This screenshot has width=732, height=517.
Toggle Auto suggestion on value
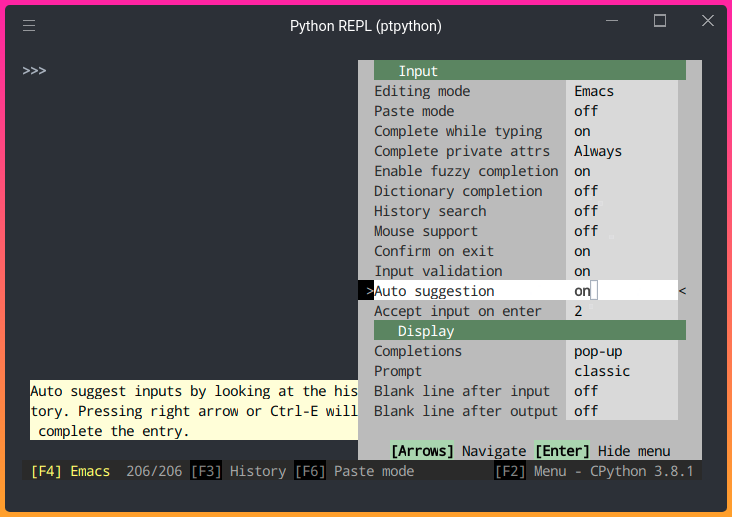(x=582, y=291)
